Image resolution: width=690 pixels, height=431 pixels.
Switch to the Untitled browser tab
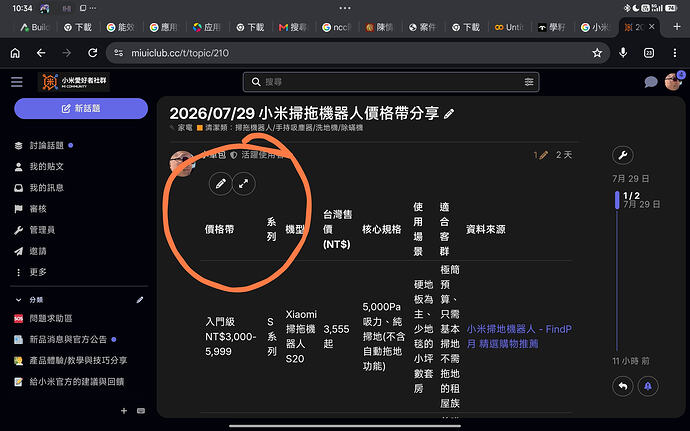coord(509,27)
